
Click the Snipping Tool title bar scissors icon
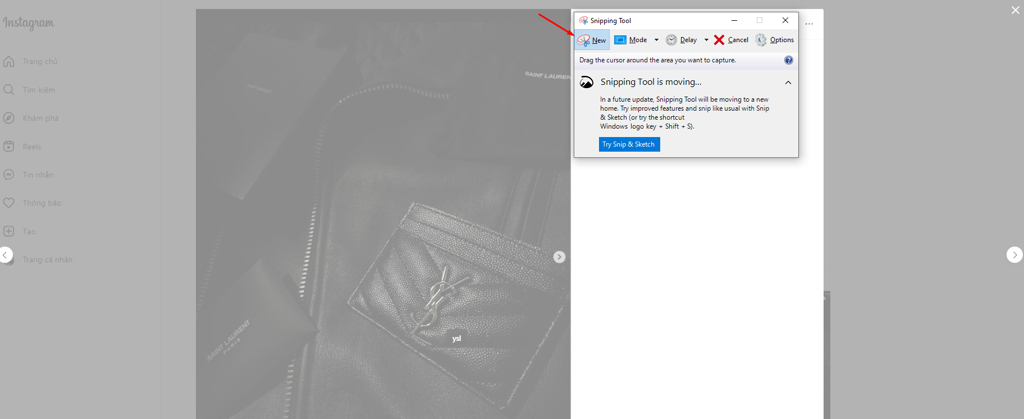click(x=583, y=20)
